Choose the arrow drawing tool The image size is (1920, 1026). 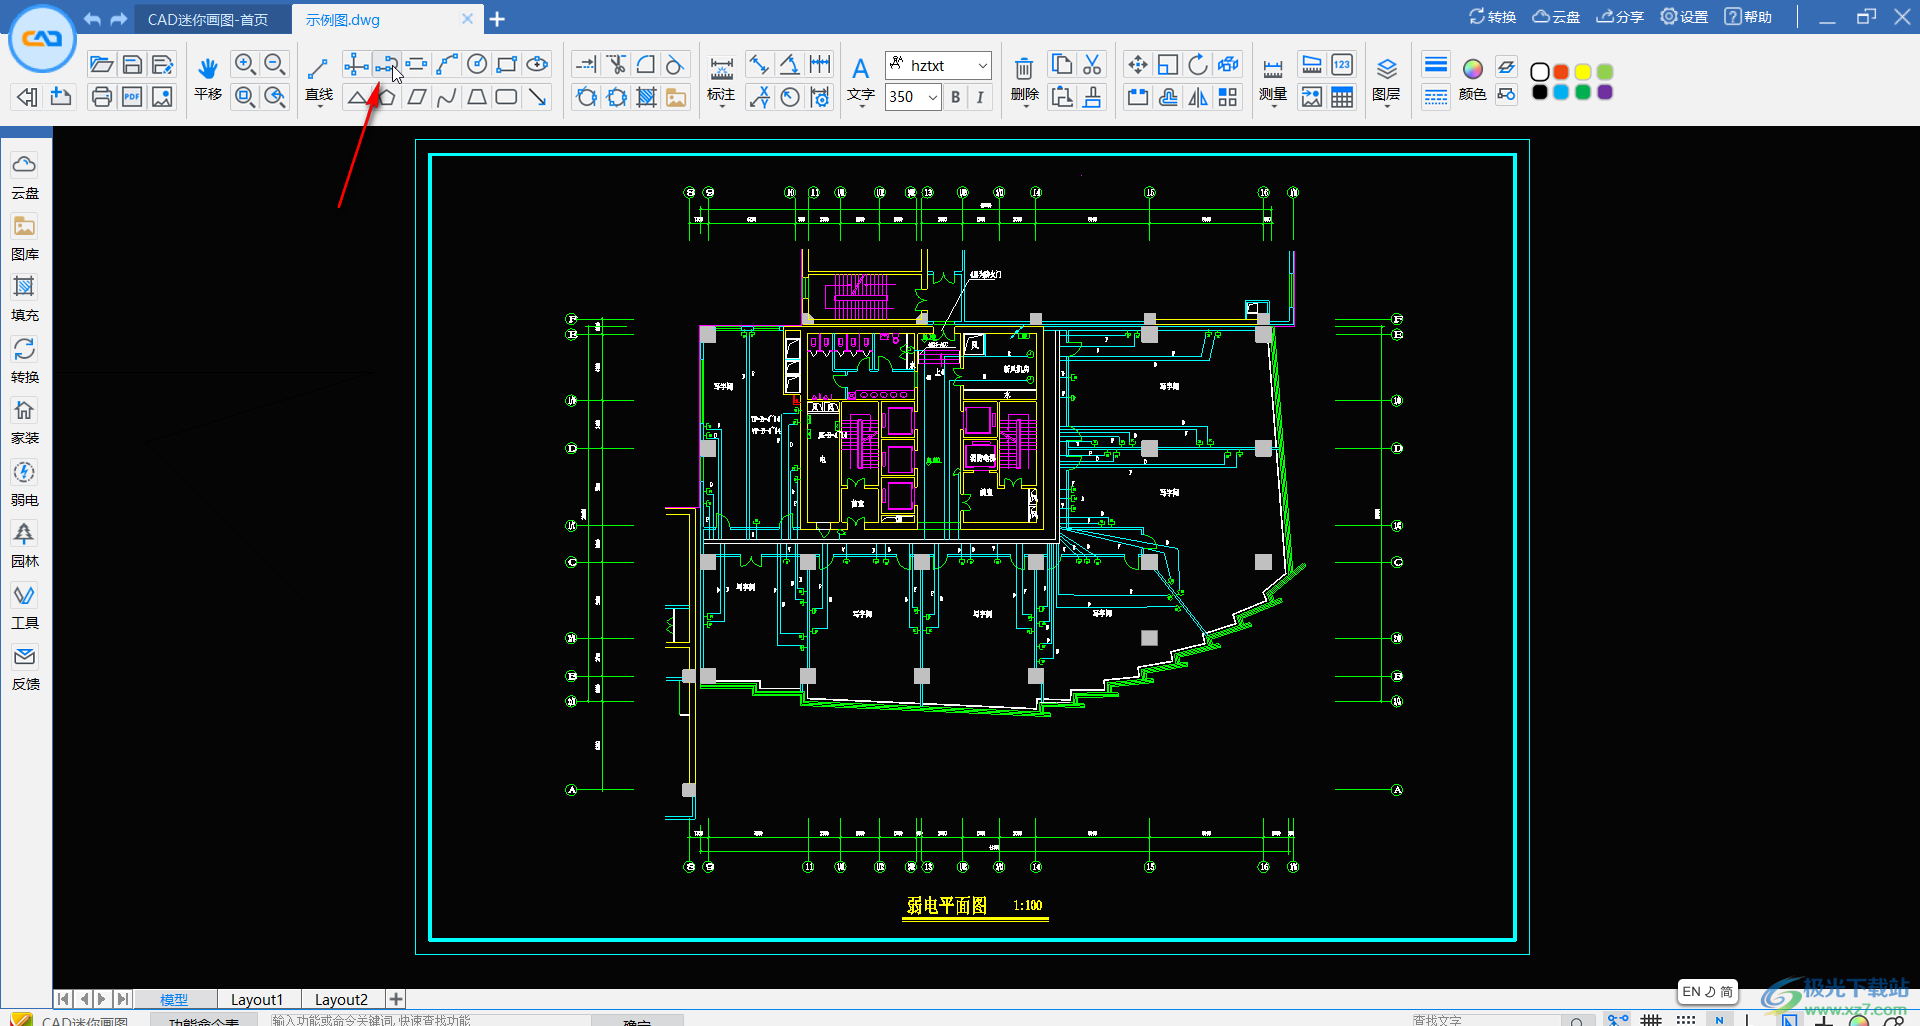tap(537, 97)
